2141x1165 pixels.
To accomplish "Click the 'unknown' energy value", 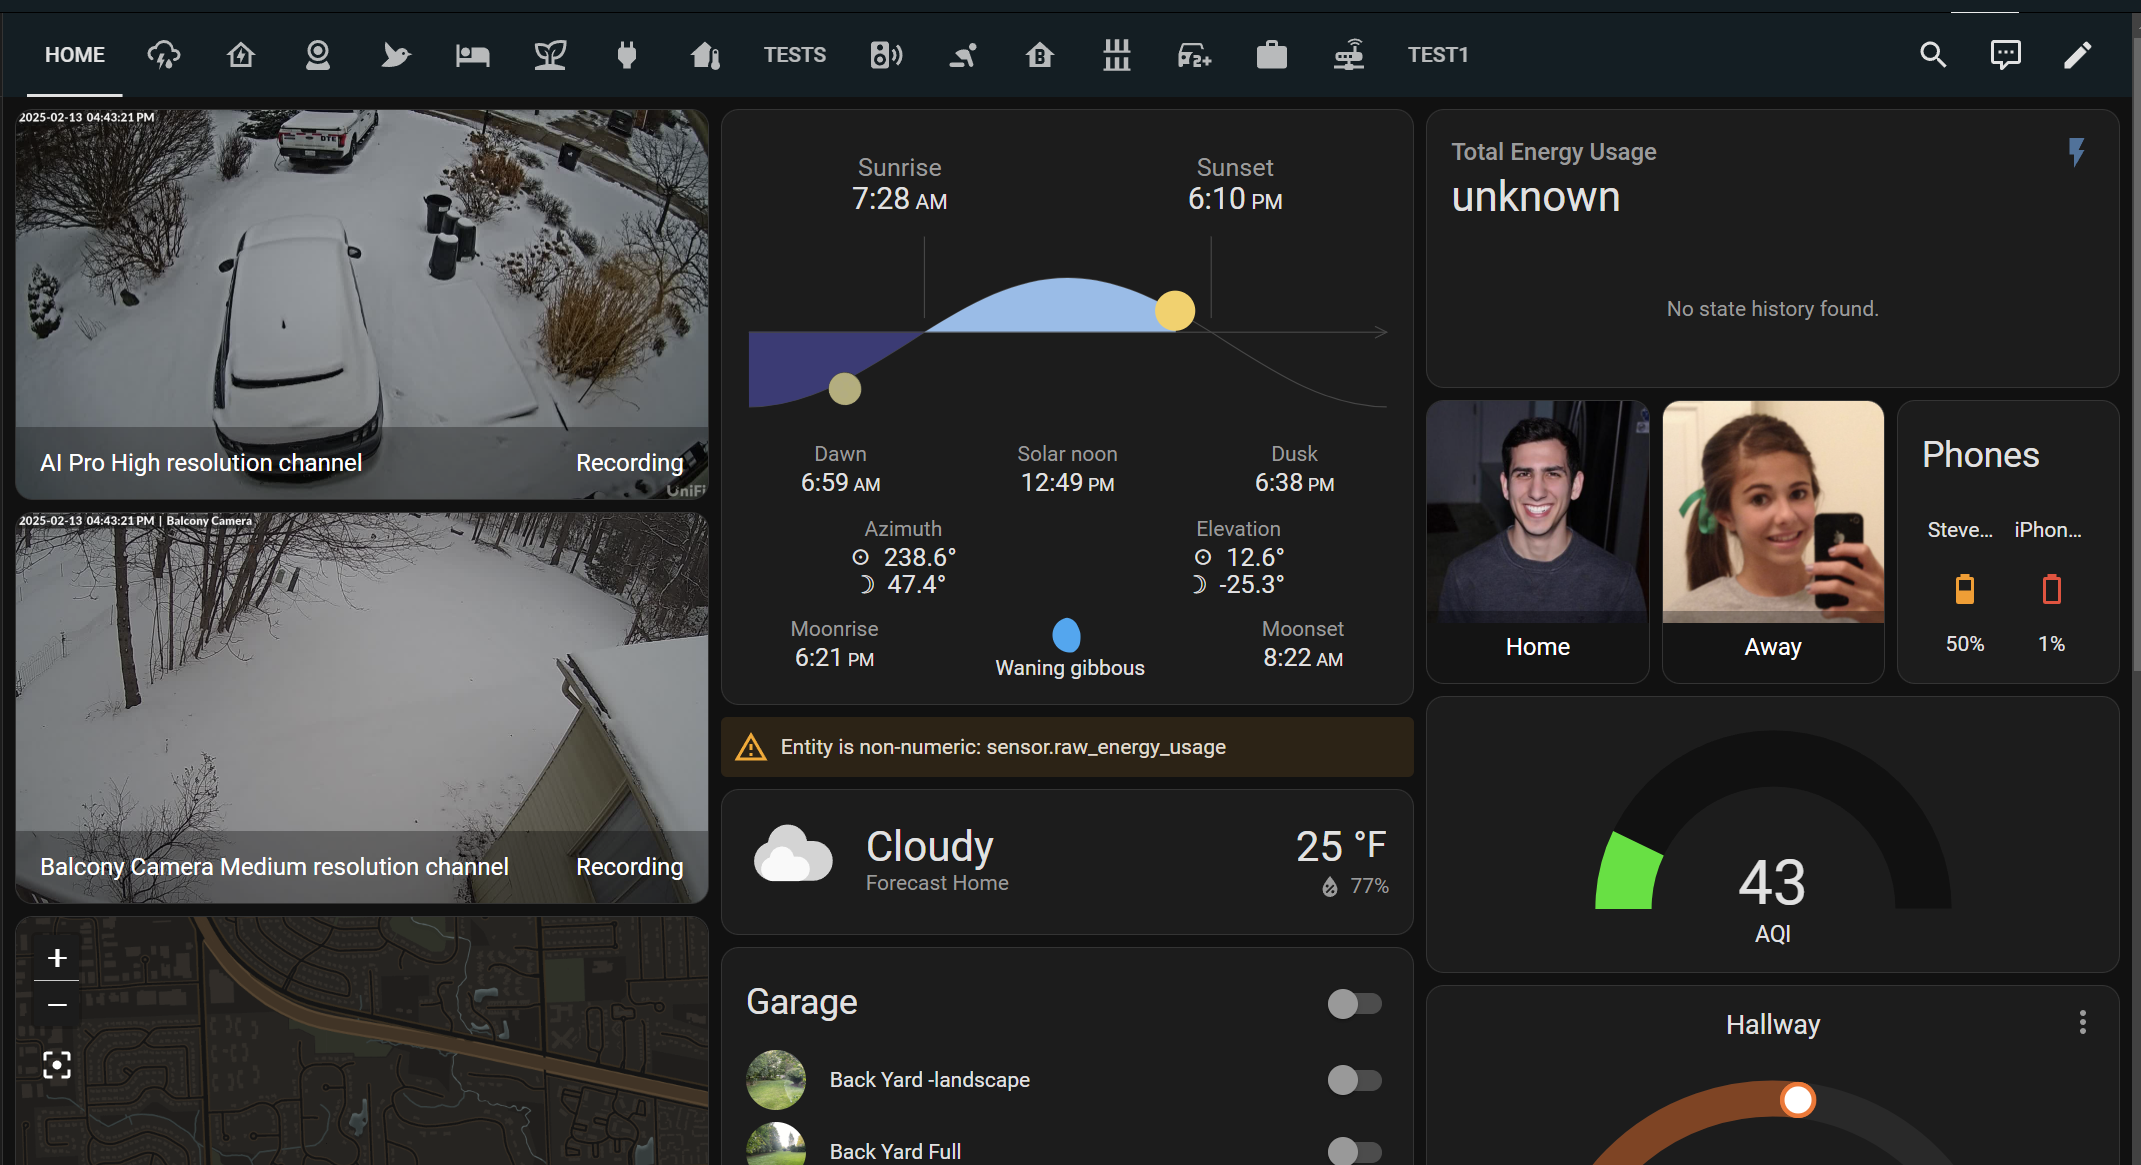I will point(1536,197).
